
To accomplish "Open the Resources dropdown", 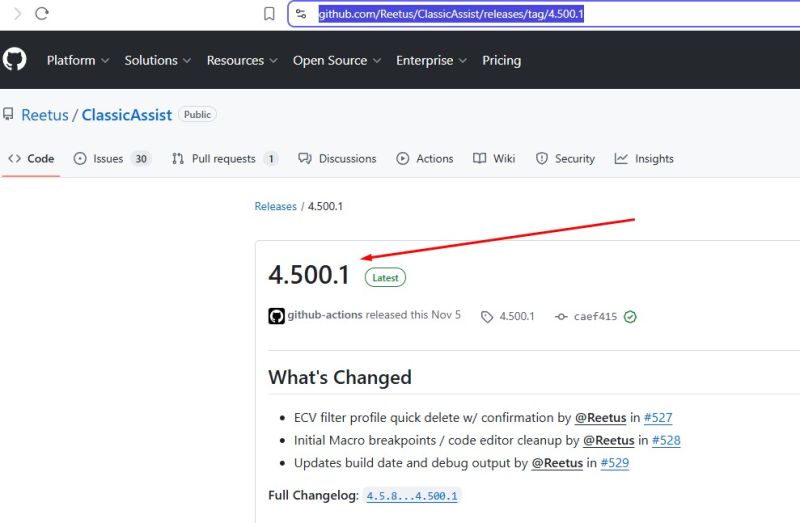I will coord(242,60).
